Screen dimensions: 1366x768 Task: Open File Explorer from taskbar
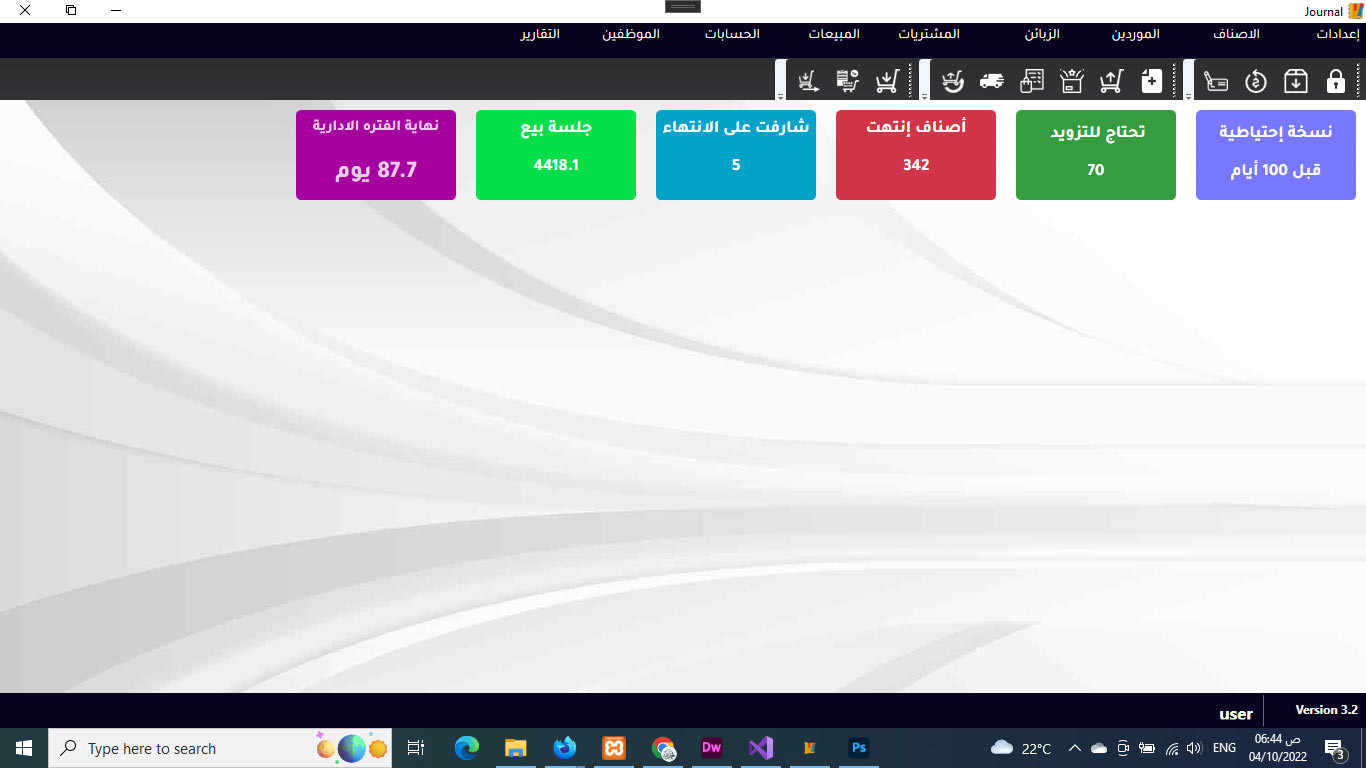pyautogui.click(x=515, y=748)
